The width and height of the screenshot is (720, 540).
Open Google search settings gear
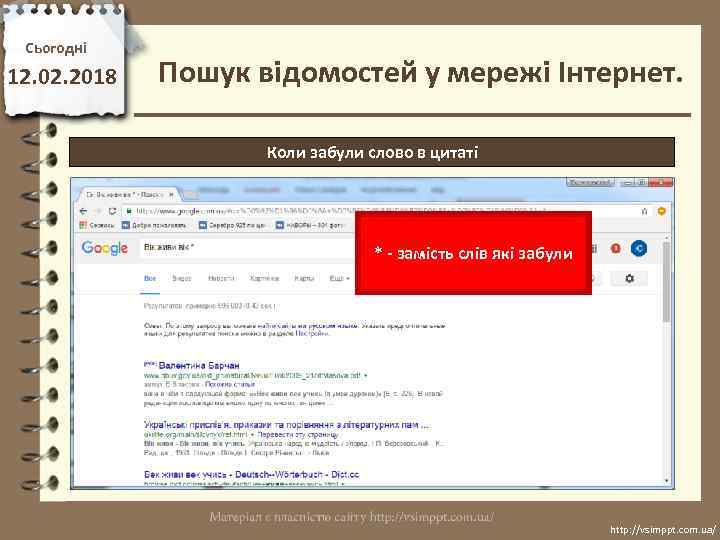629,278
